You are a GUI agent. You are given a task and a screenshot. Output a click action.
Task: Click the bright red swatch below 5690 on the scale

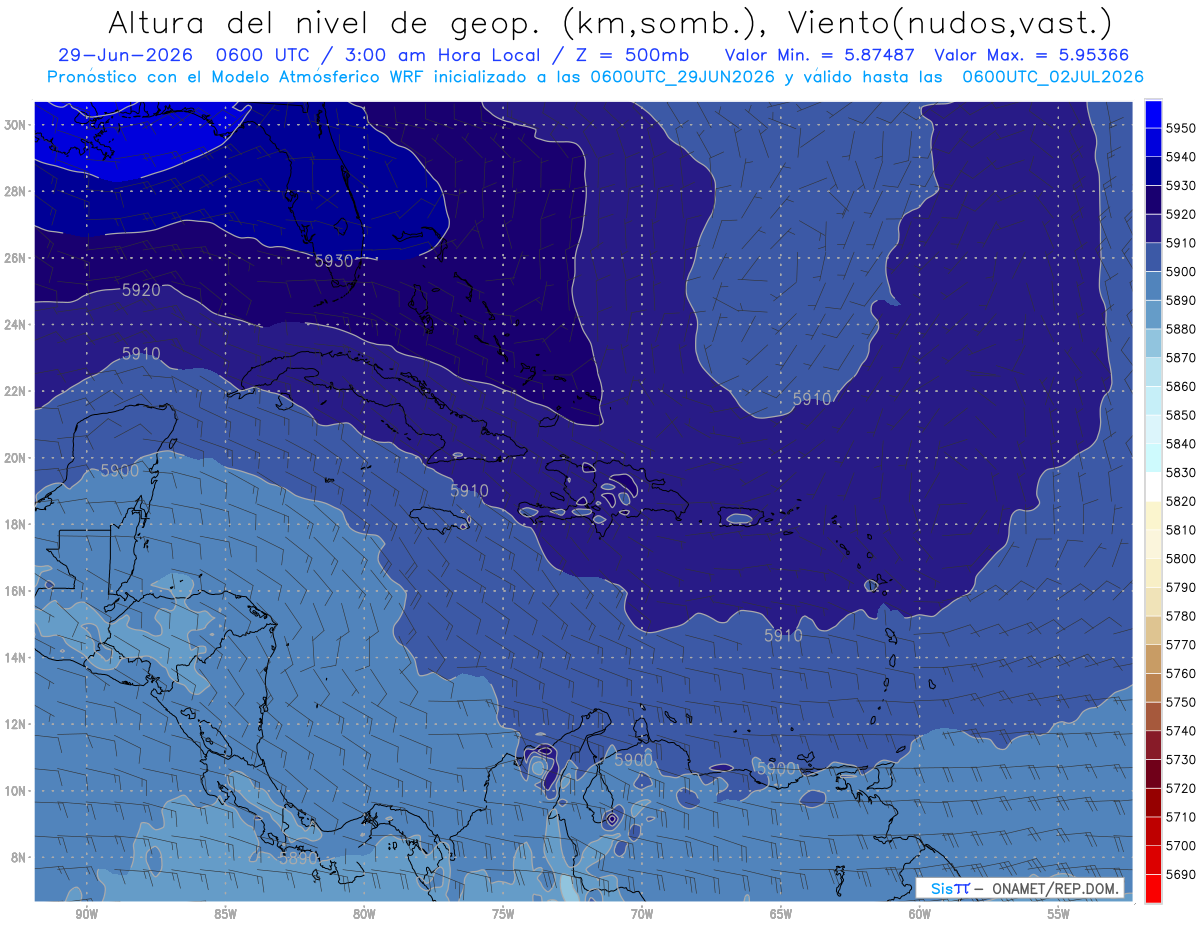(1153, 888)
